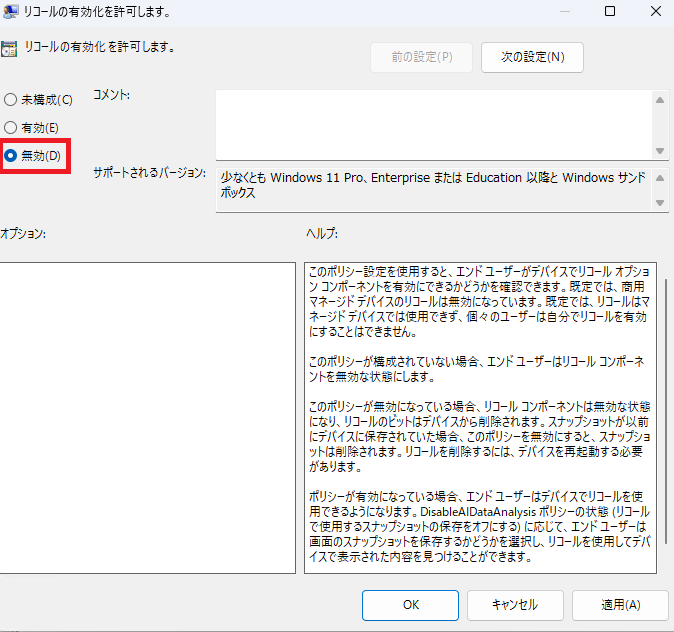This screenshot has width=674, height=632.
Task: Apply changes with 適用(A) button
Action: click(x=620, y=605)
